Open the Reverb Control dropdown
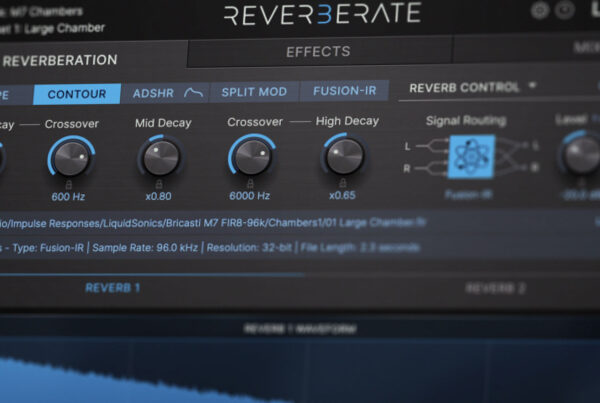600x403 pixels. (473, 88)
